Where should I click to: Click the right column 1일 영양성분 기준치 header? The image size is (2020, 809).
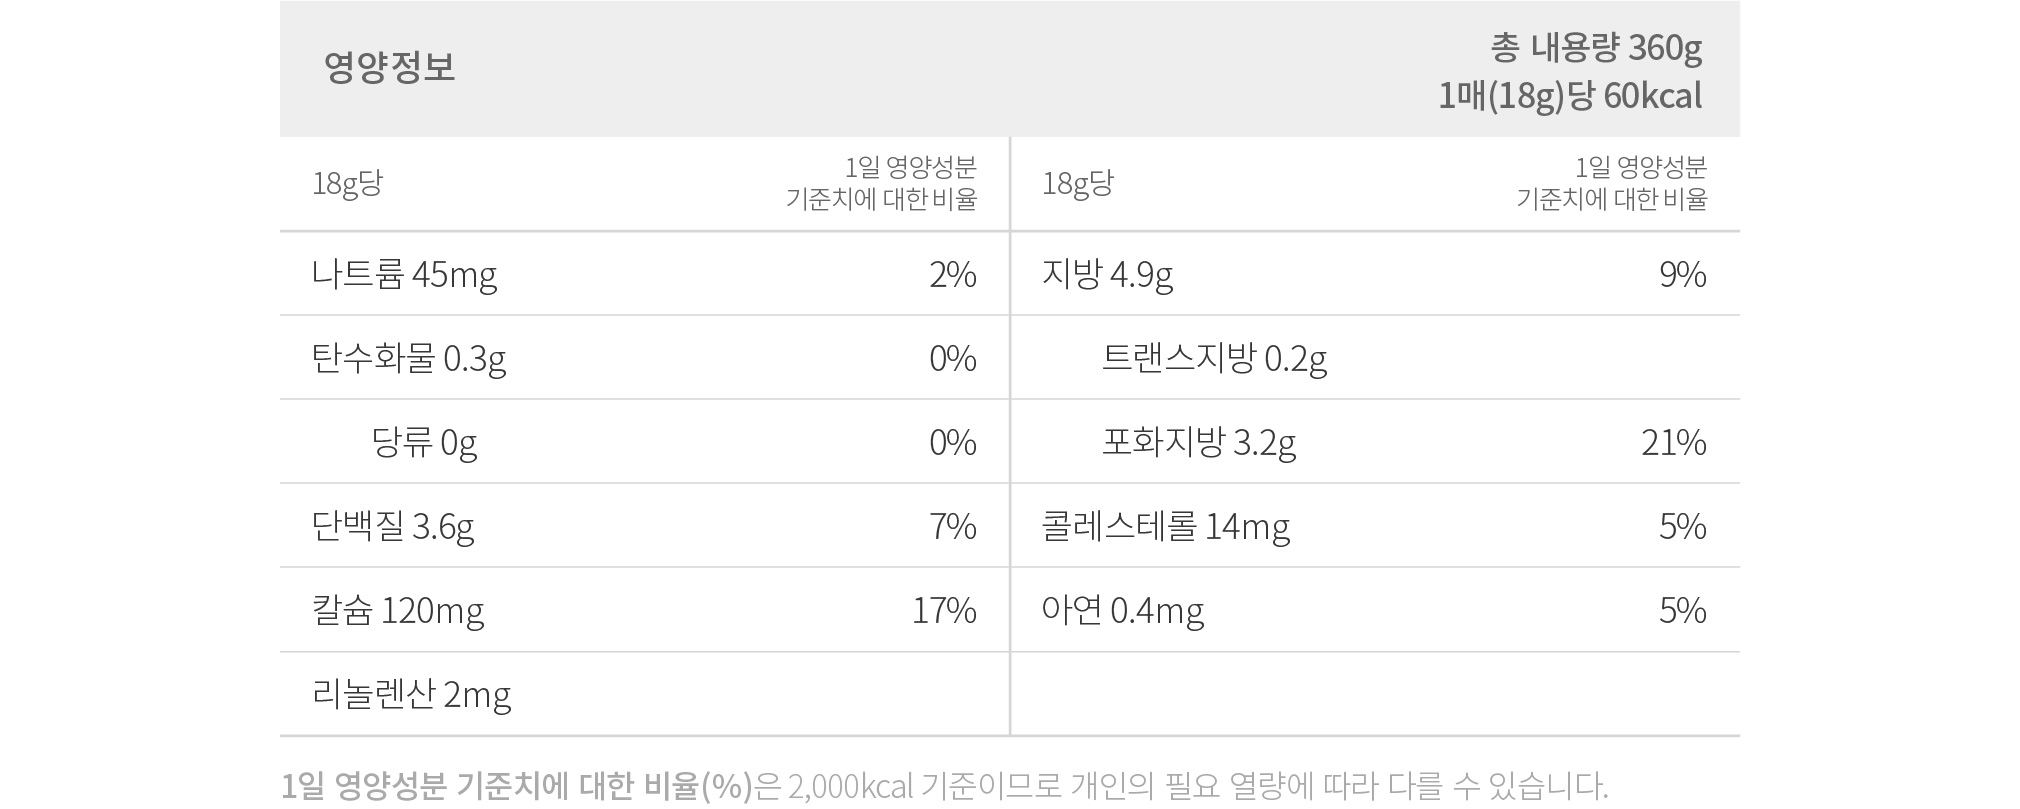point(1611,183)
